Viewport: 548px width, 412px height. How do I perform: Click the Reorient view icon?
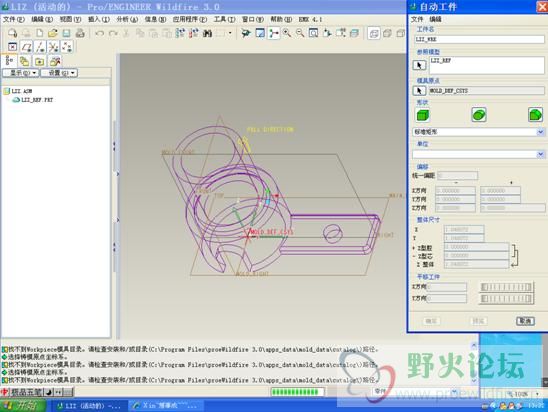point(327,33)
